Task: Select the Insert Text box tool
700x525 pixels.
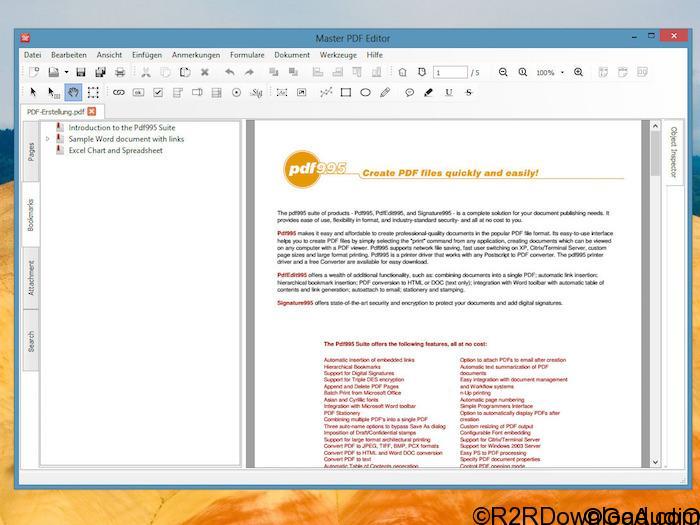Action: [x=282, y=92]
